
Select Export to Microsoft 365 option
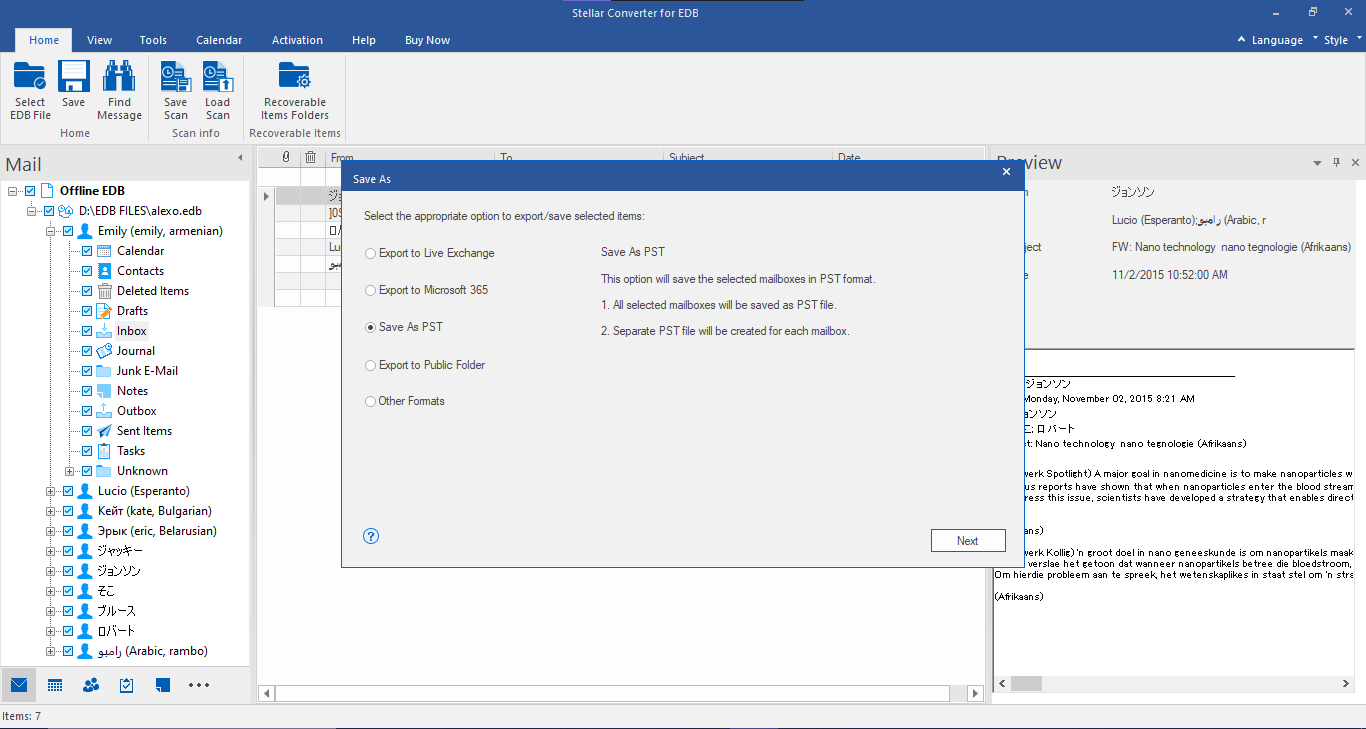click(427, 290)
